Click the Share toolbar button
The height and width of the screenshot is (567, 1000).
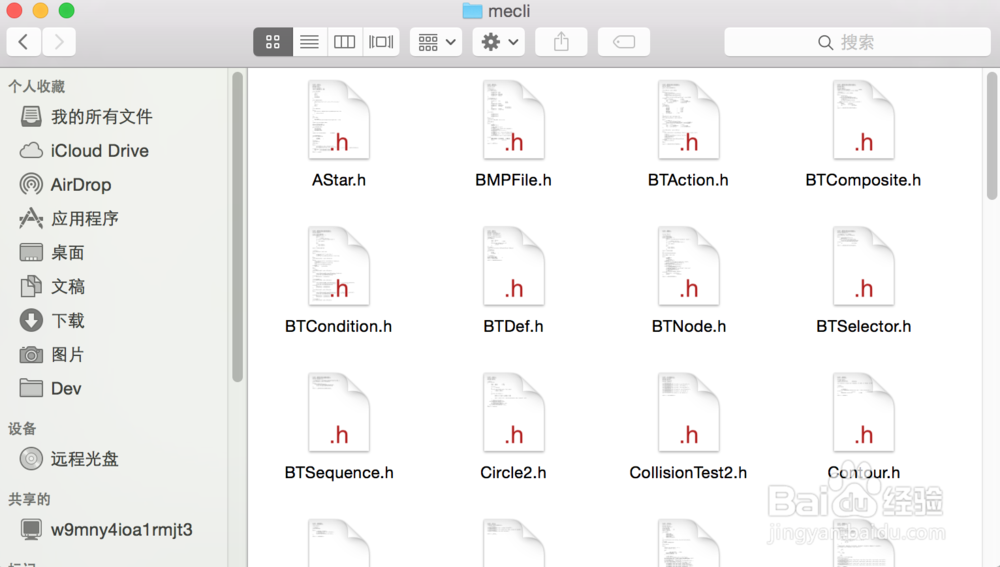pyautogui.click(x=561, y=42)
